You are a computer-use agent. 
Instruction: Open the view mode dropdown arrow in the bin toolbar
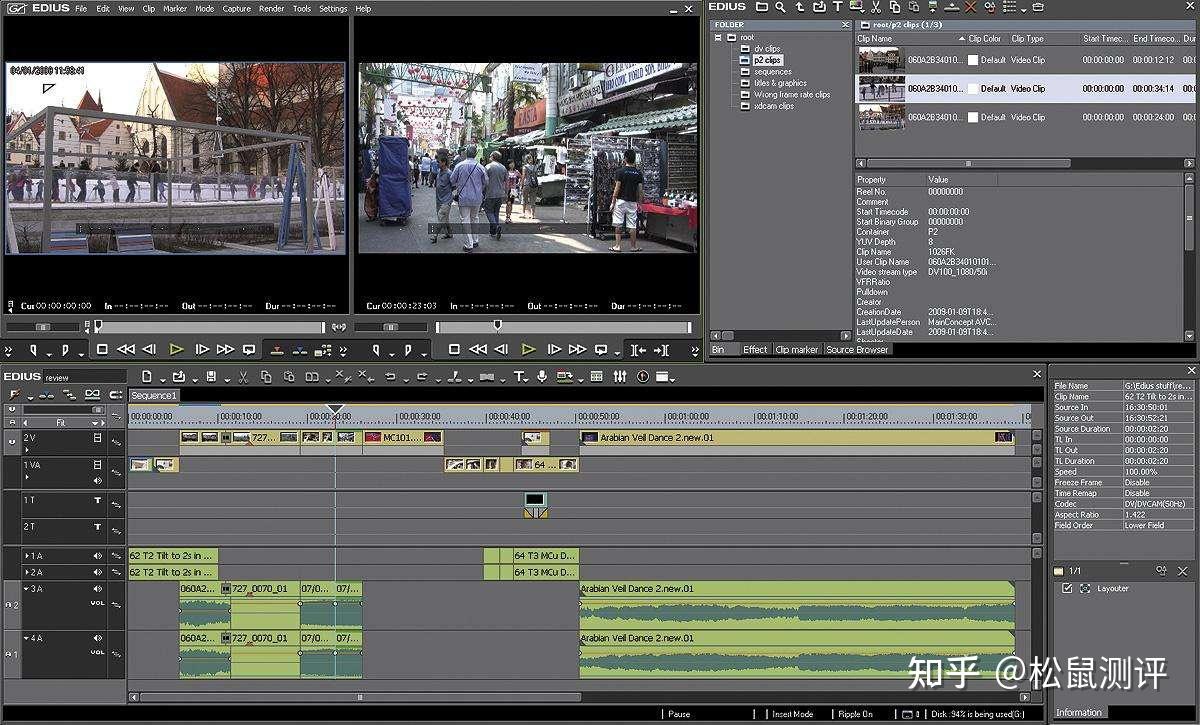(1024, 8)
